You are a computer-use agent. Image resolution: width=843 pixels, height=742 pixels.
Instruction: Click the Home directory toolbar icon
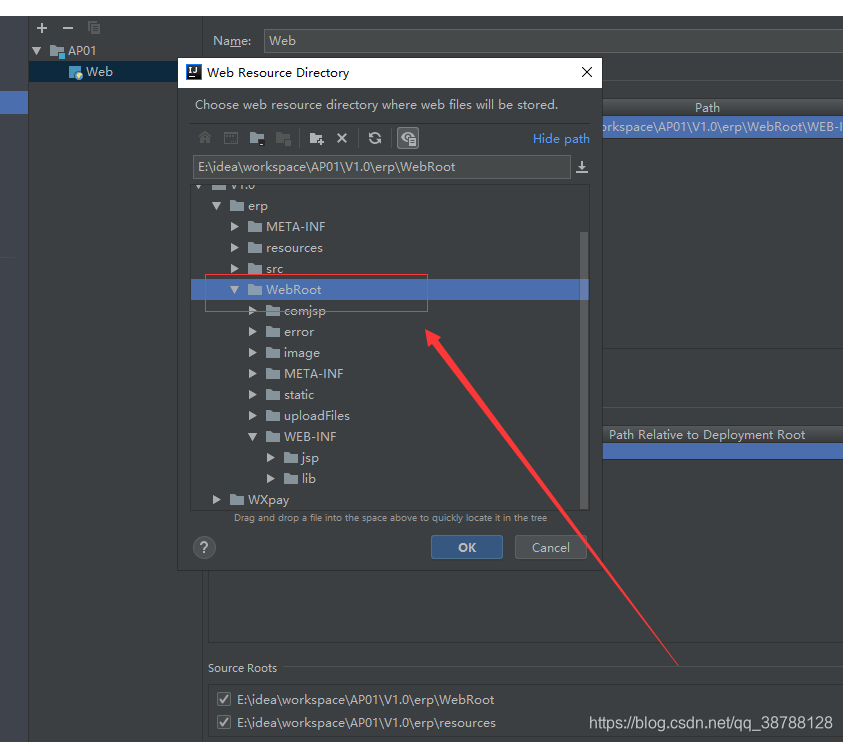click(205, 138)
